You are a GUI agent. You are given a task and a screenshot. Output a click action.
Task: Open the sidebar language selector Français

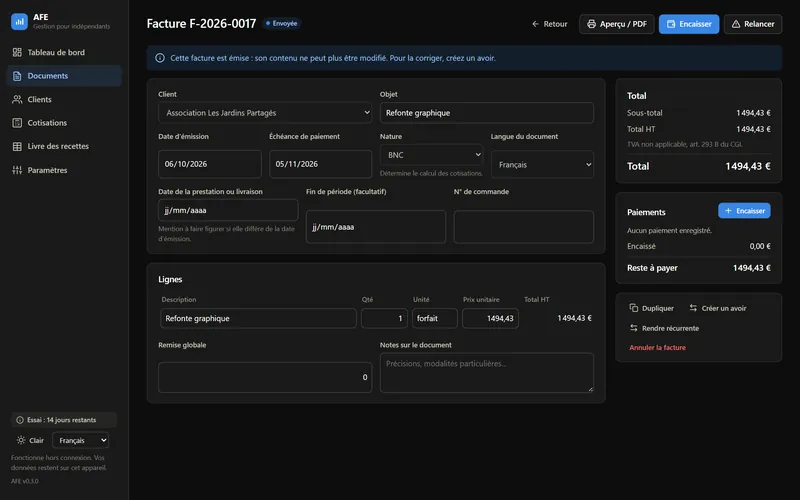(81, 440)
